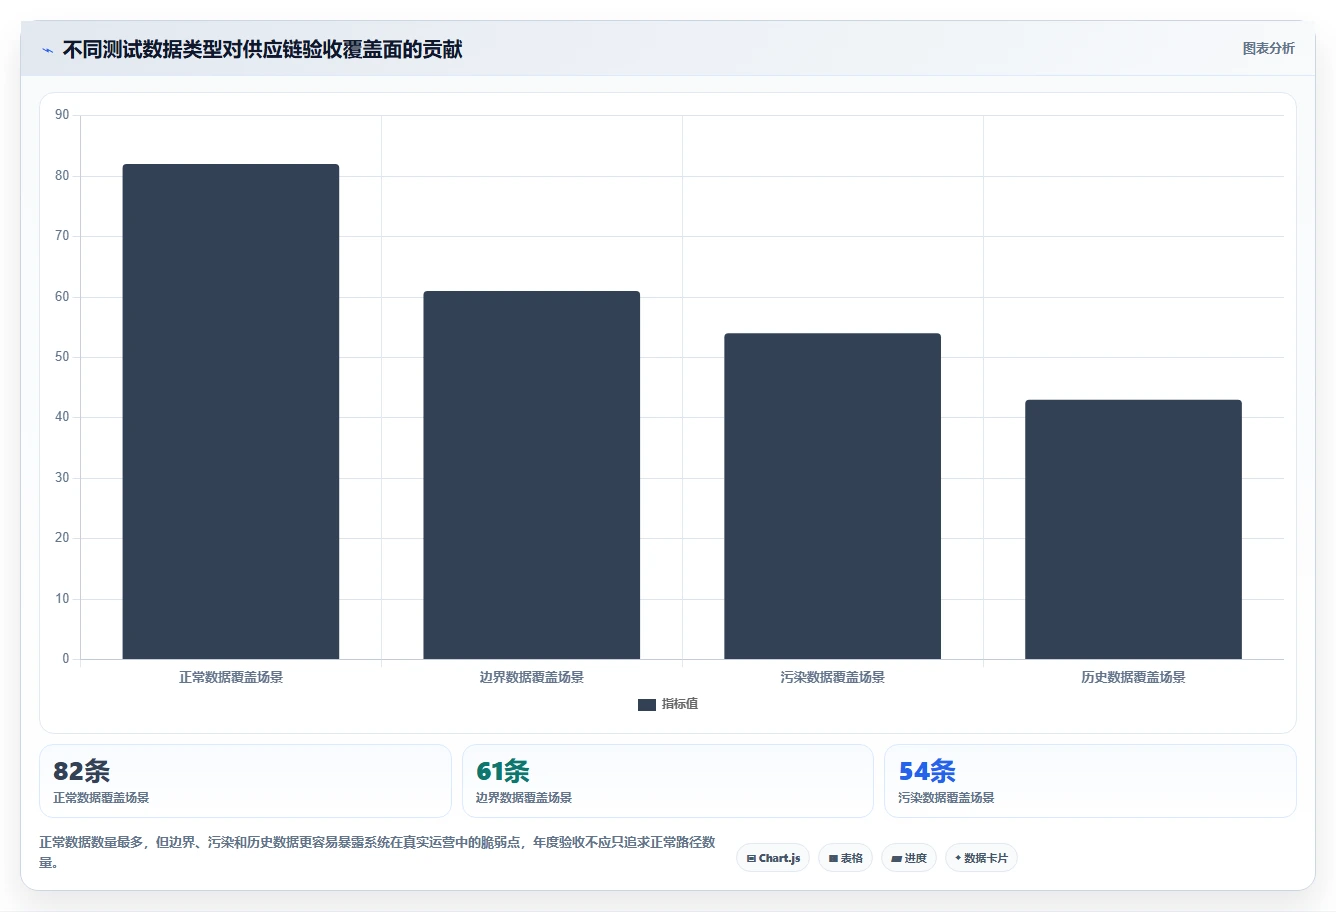Click the lightning icon beside the chart title

pyautogui.click(x=47, y=50)
